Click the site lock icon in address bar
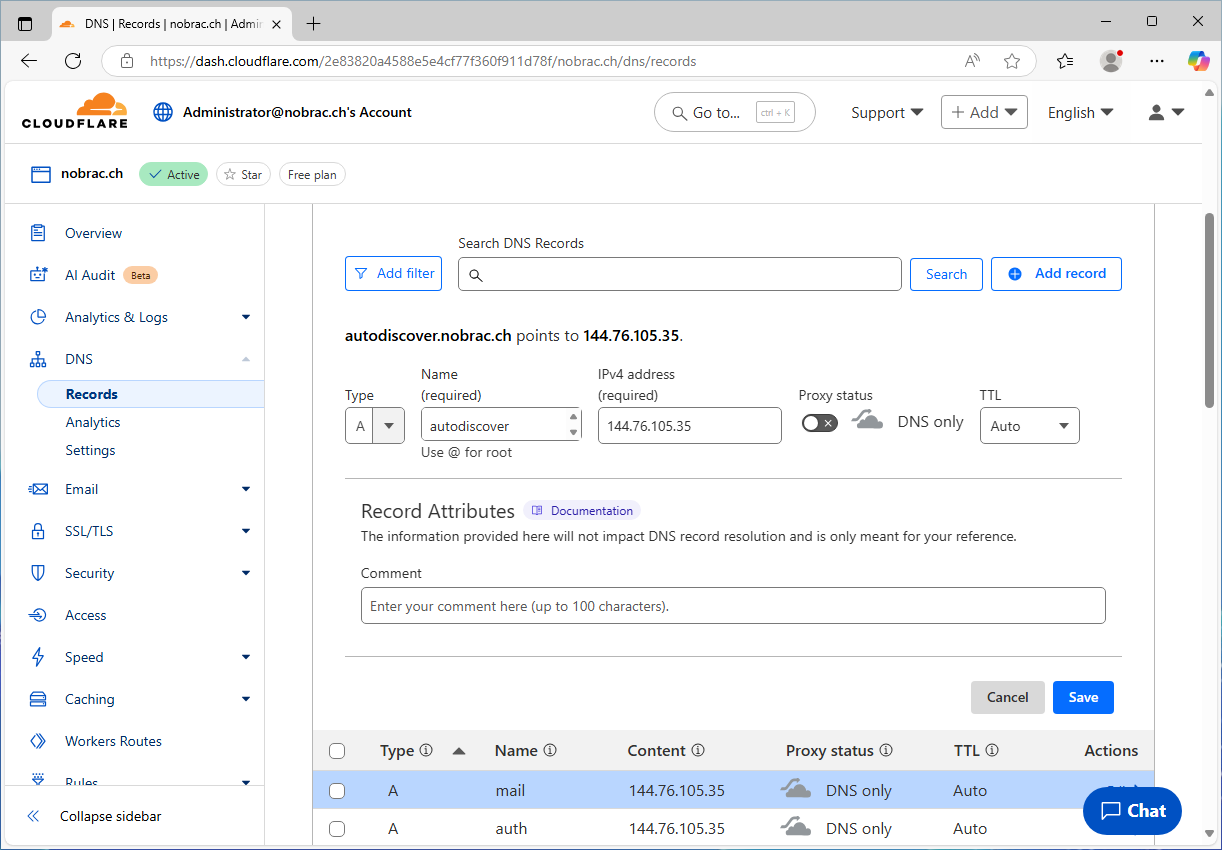 [127, 61]
